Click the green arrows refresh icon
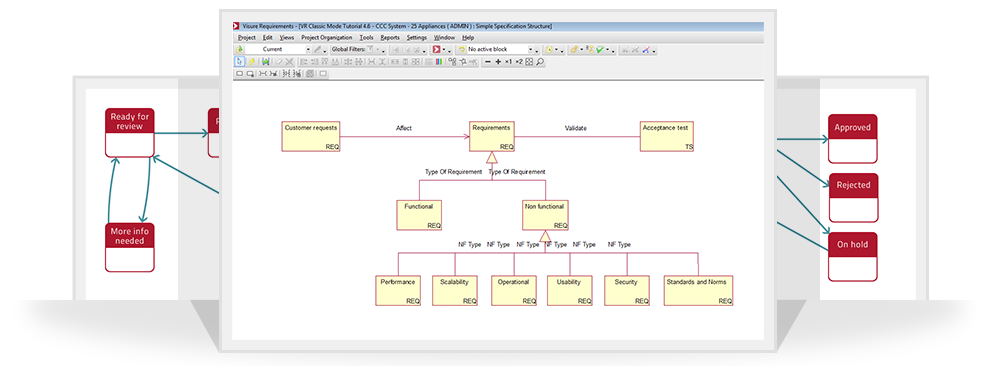The width and height of the screenshot is (993, 382). coord(265,61)
